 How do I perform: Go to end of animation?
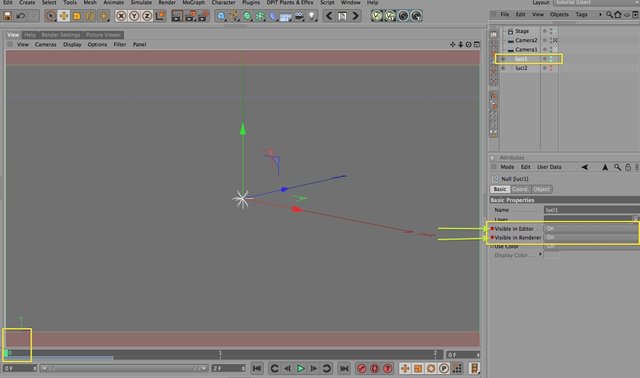[x=344, y=369]
